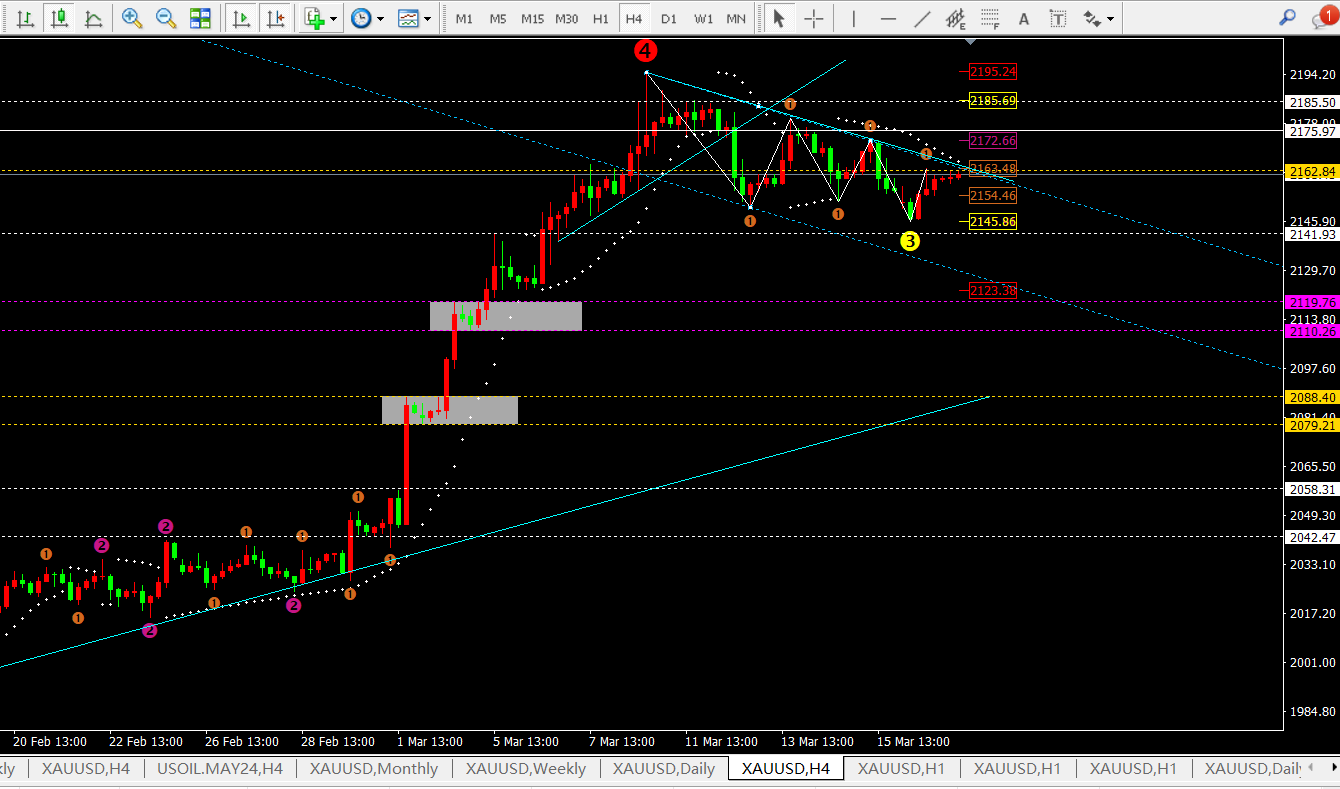1340x789 pixels.
Task: Toggle candlestick chart display
Action: point(60,18)
